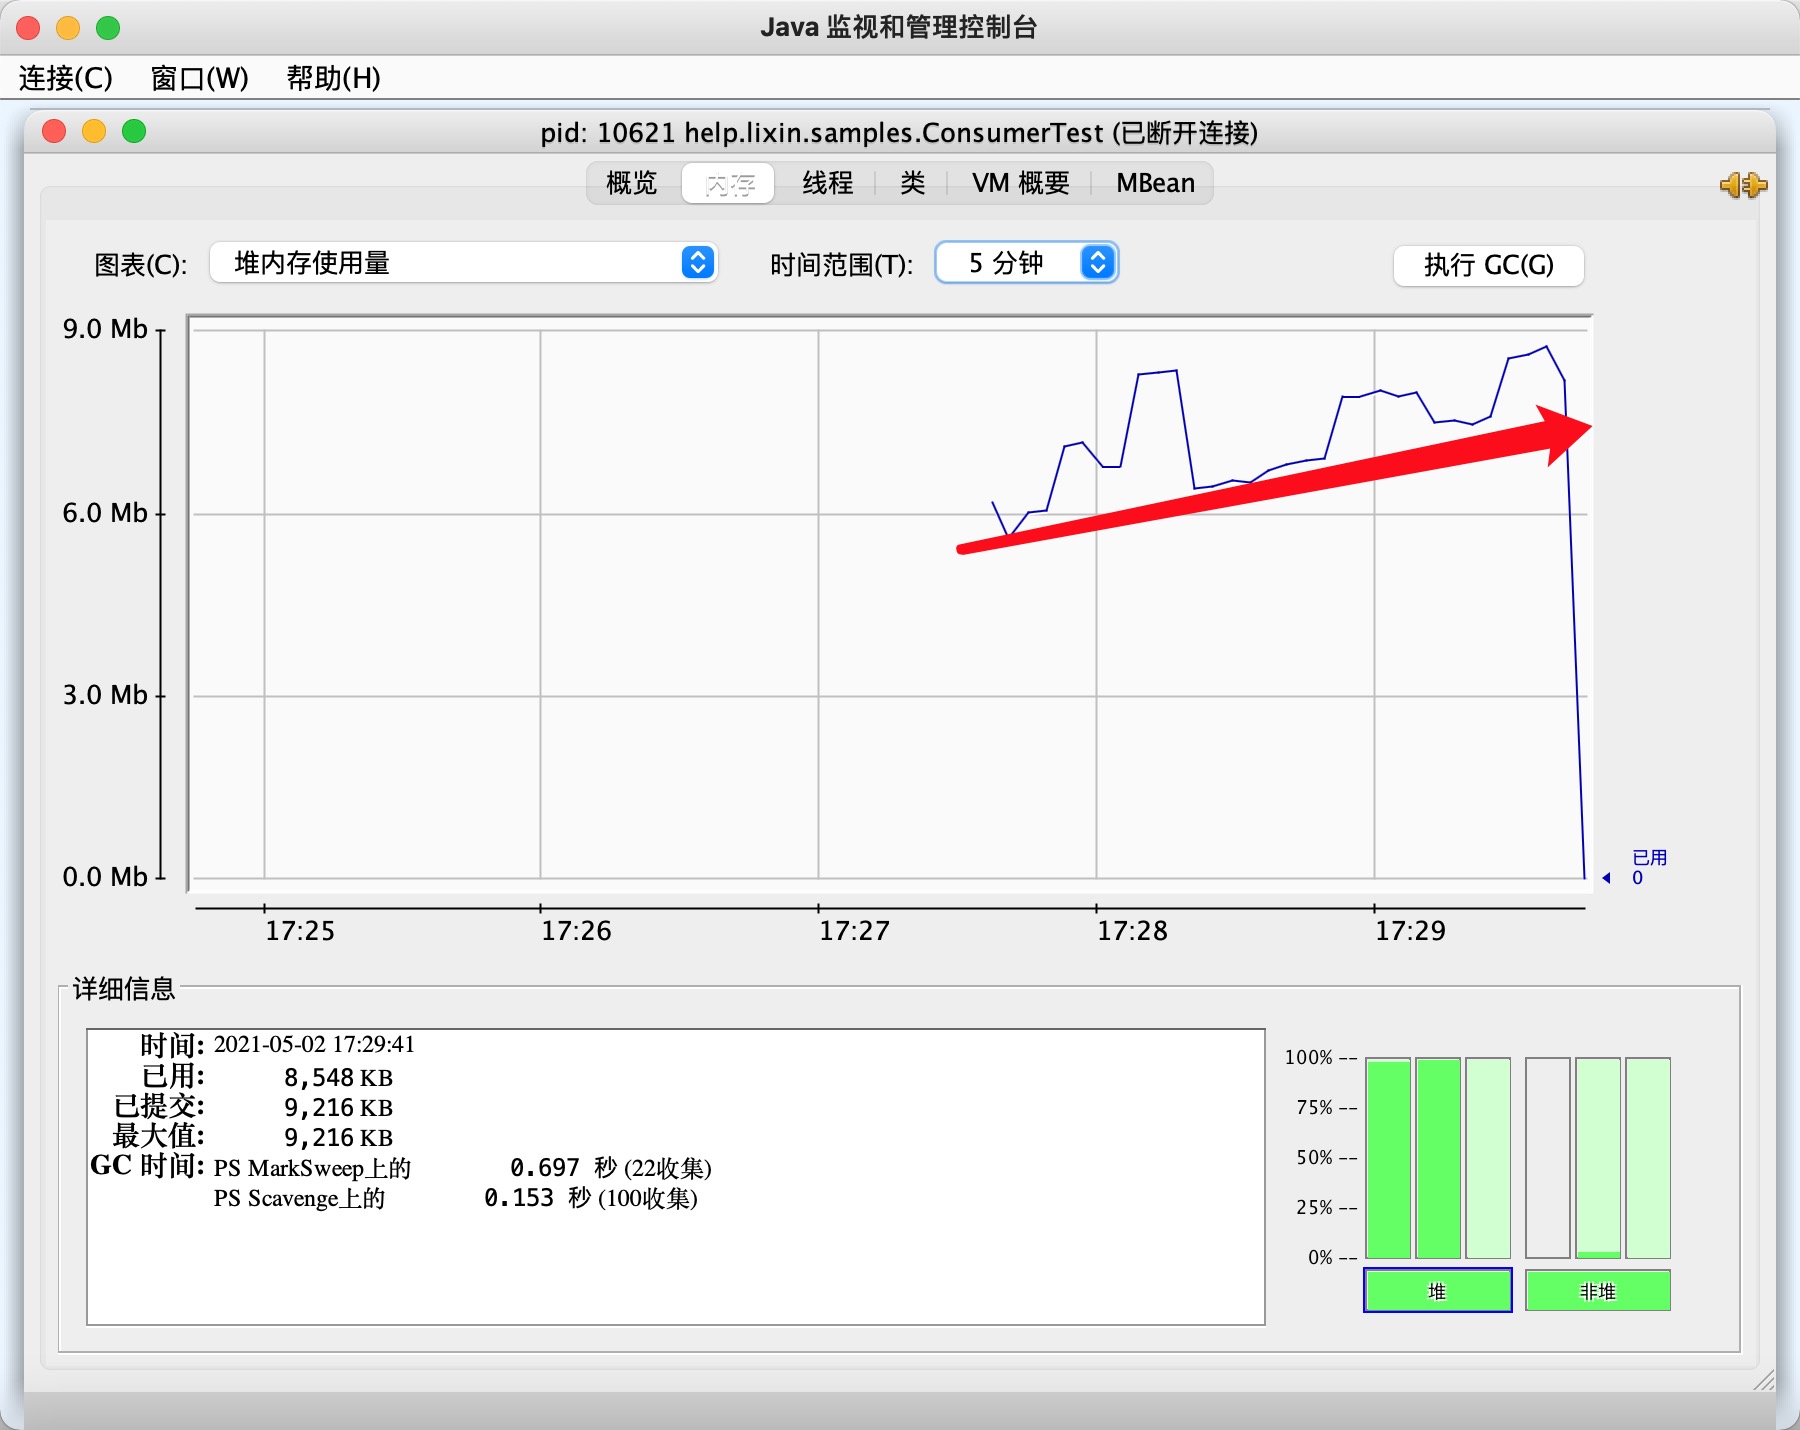Click the 17:28 time axis label
1800x1430 pixels.
click(x=1132, y=931)
